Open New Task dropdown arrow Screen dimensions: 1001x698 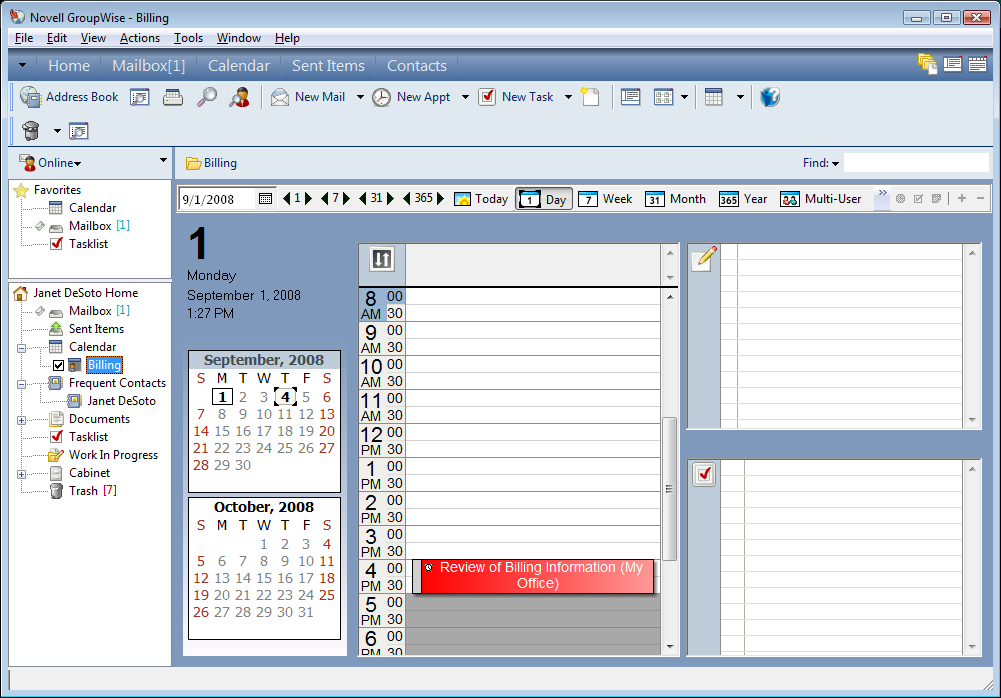point(568,97)
